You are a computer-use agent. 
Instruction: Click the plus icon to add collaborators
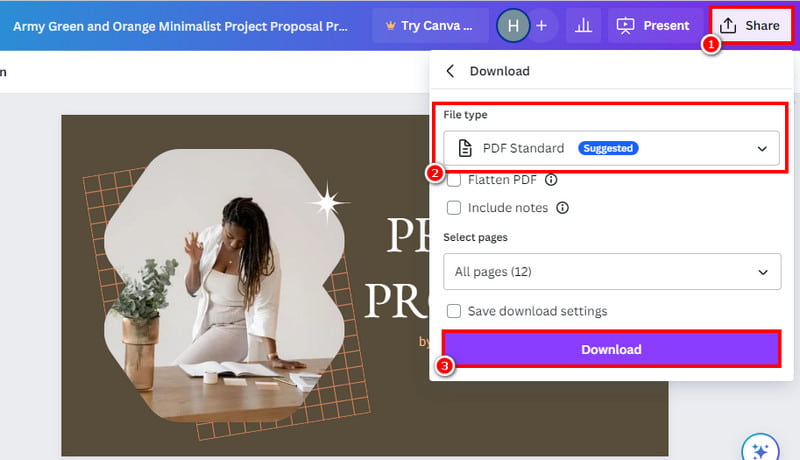[541, 25]
